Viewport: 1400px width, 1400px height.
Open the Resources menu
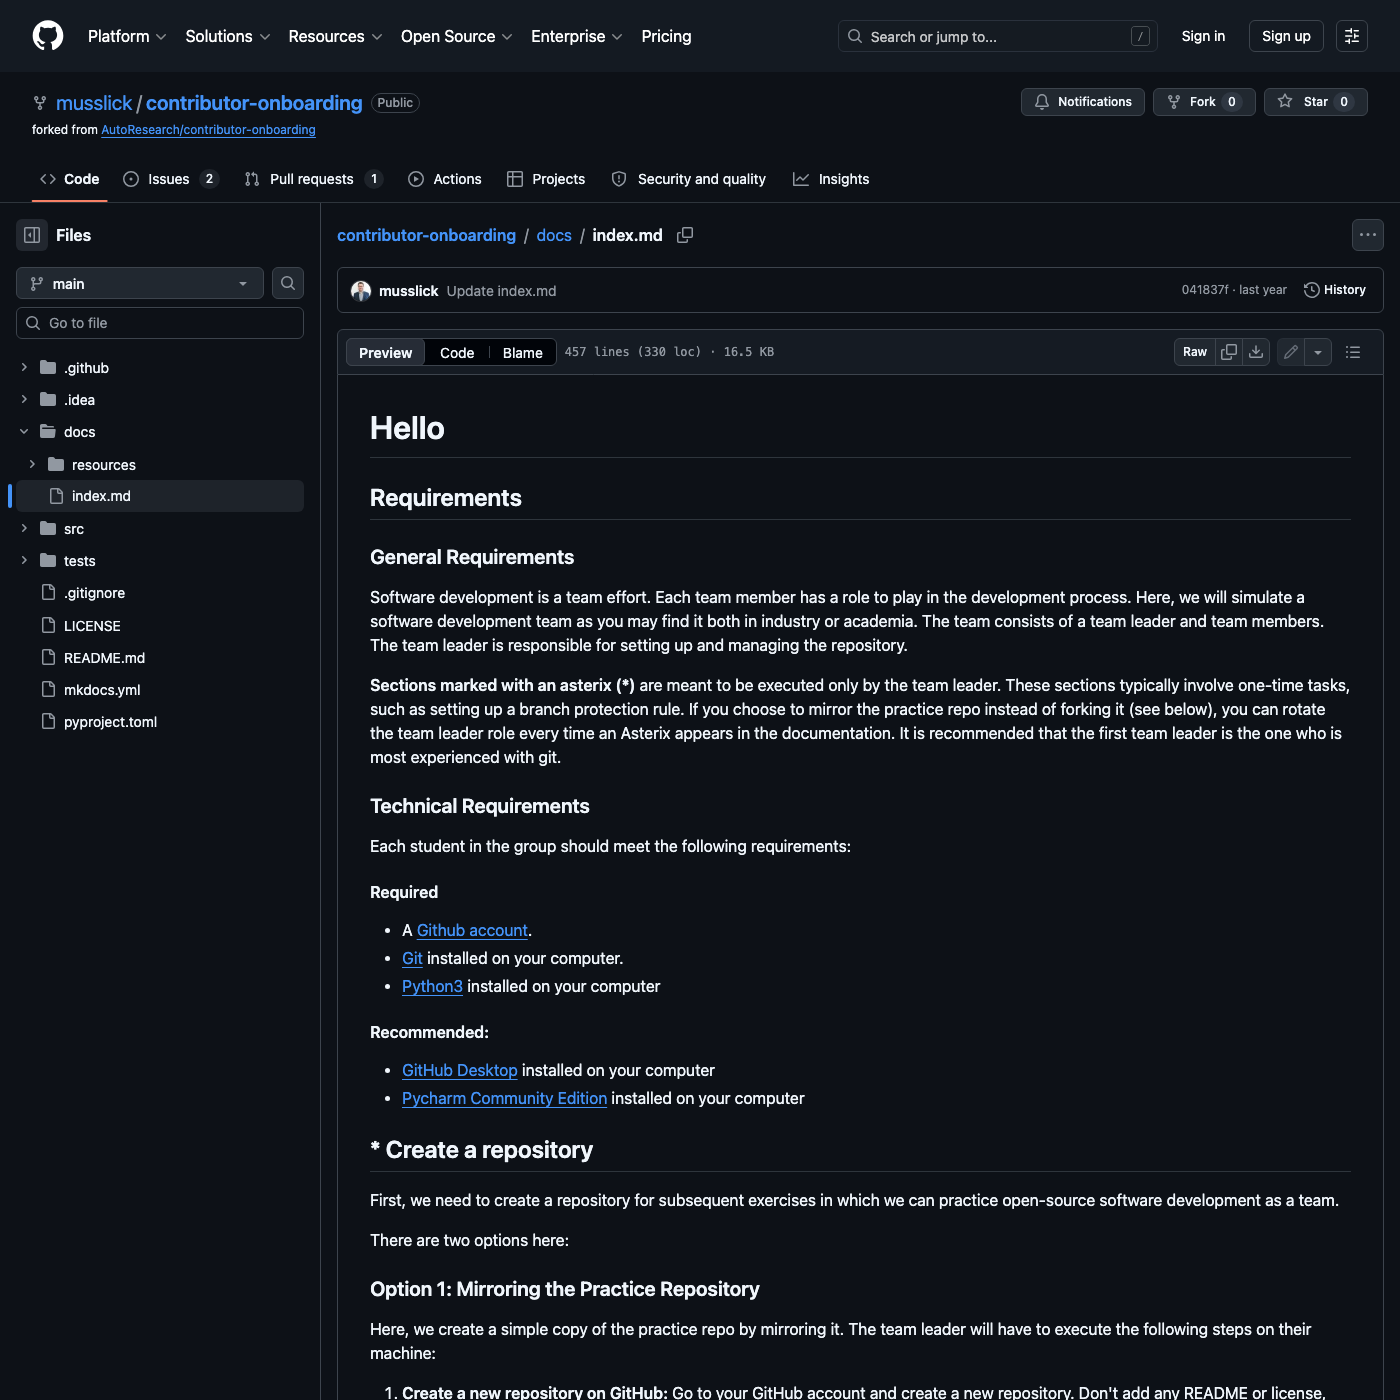coord(335,36)
